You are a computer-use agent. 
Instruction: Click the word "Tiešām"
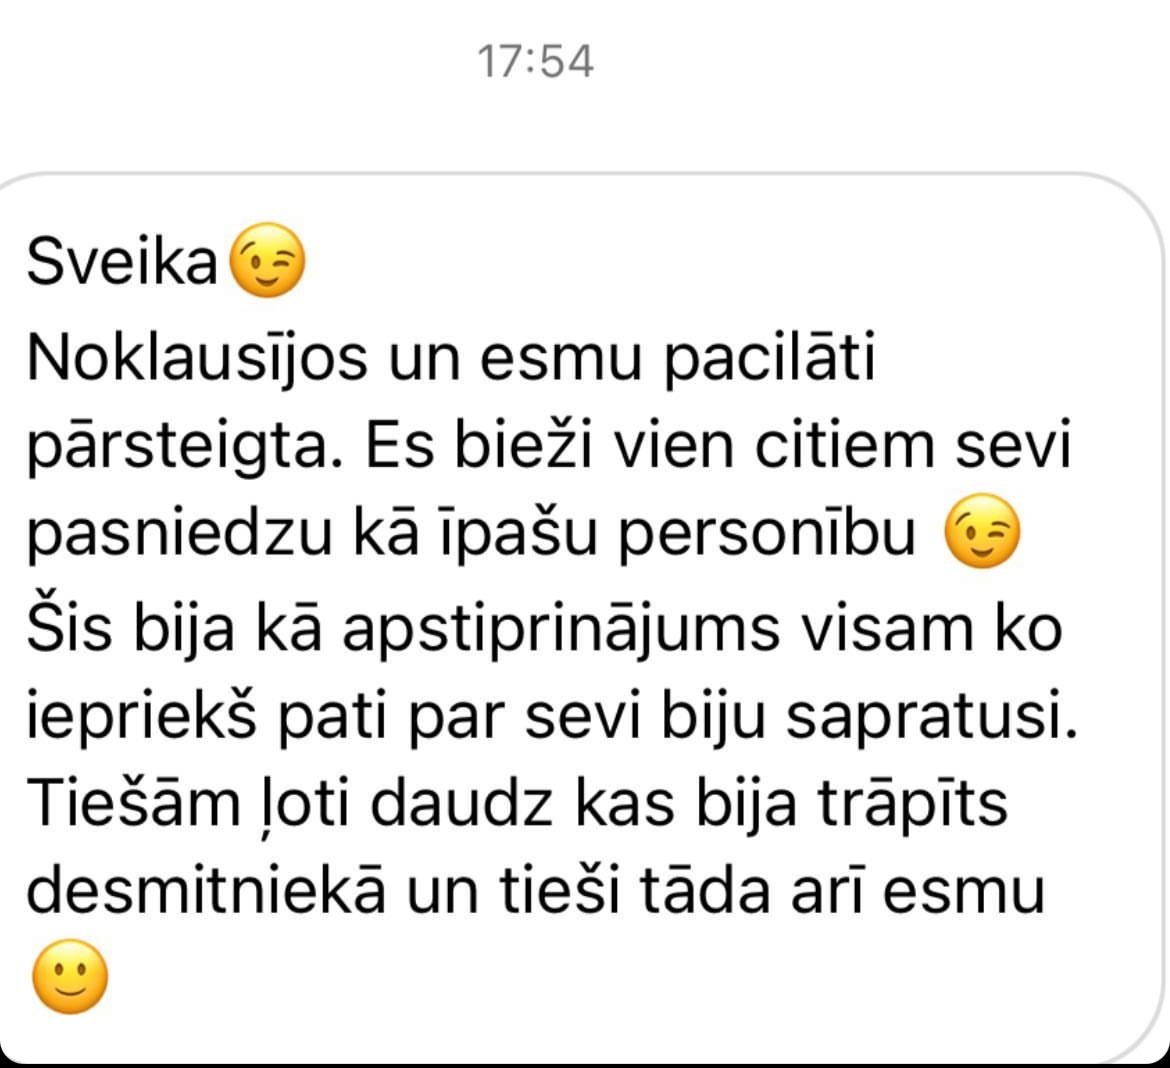click(x=134, y=803)
